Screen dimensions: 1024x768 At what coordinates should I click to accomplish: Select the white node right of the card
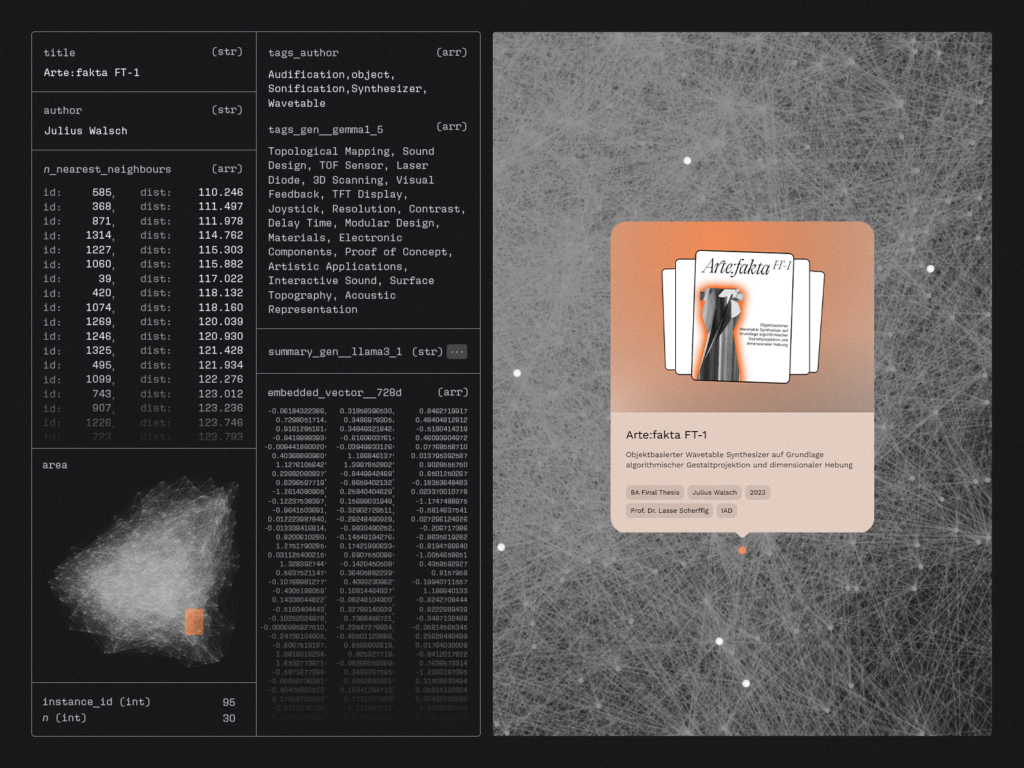[930, 269]
